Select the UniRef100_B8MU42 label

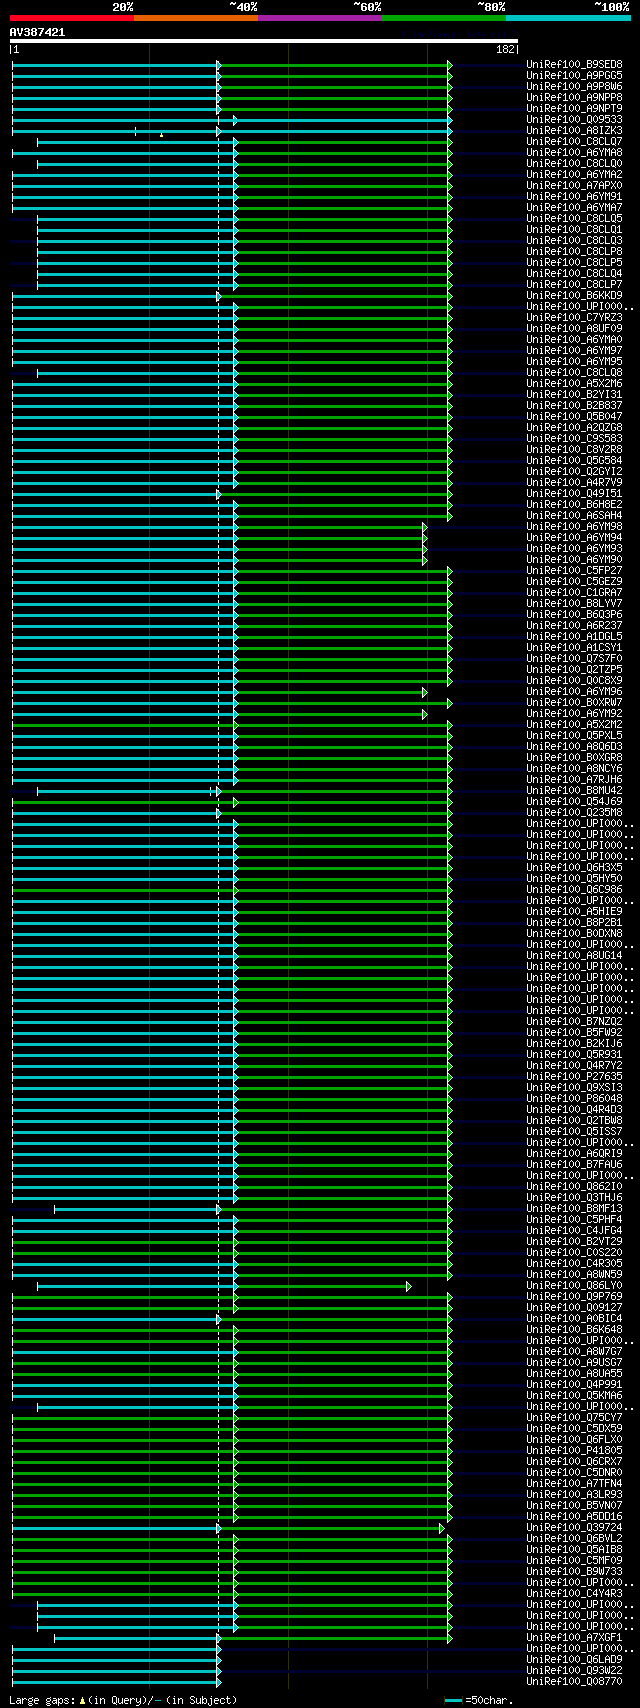click(x=574, y=791)
